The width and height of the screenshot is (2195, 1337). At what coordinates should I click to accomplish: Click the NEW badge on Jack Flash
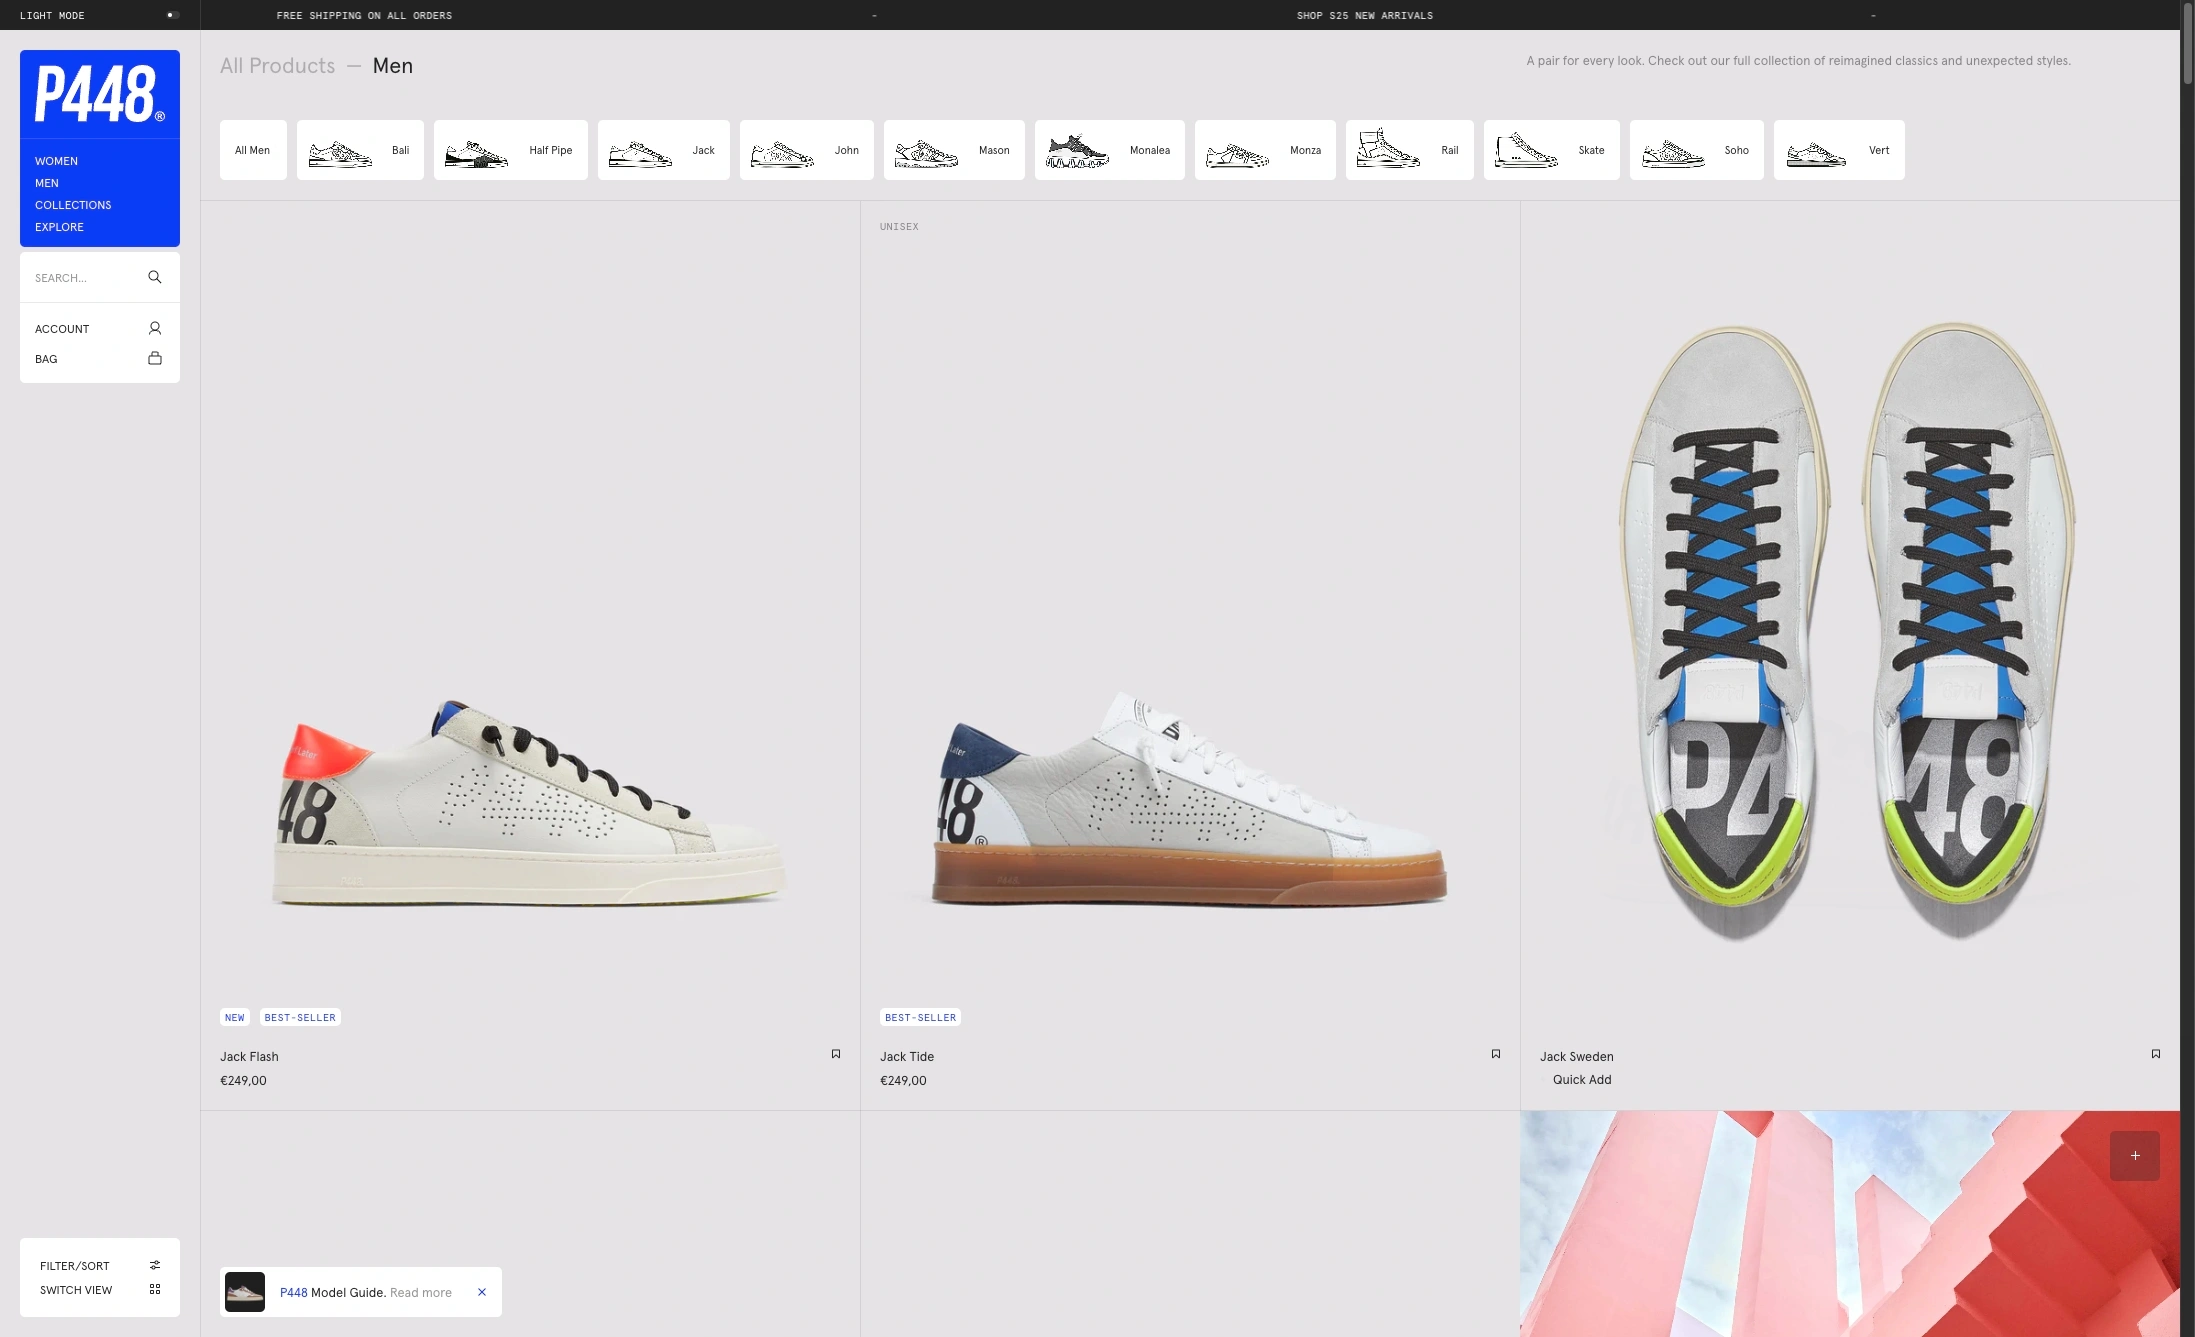pos(235,1018)
